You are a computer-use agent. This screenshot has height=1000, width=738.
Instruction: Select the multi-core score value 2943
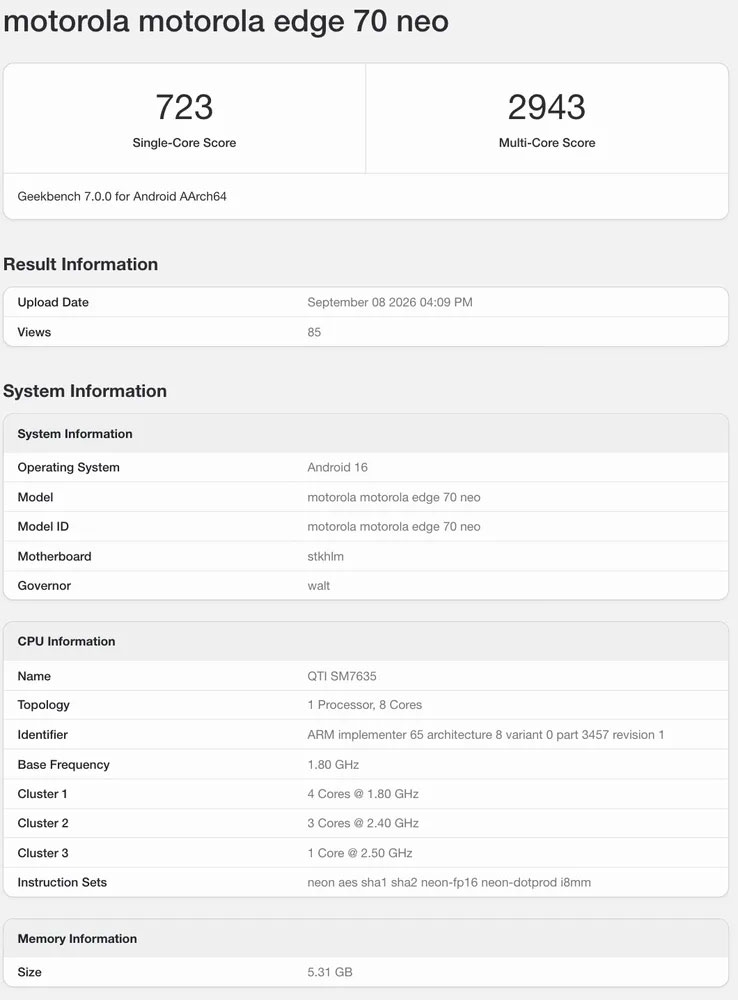pos(547,107)
